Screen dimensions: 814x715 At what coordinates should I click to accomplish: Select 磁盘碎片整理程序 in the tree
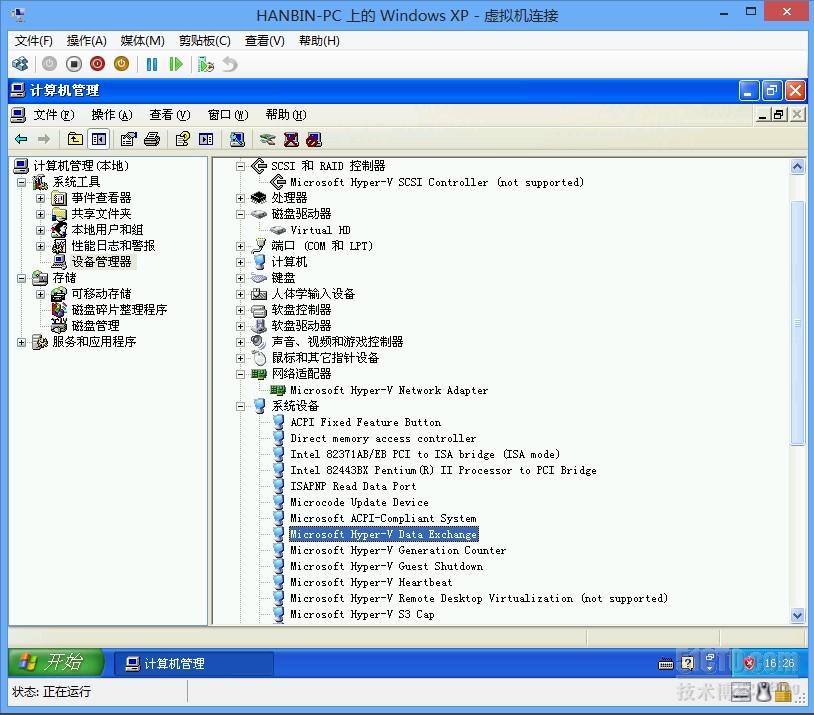(119, 310)
